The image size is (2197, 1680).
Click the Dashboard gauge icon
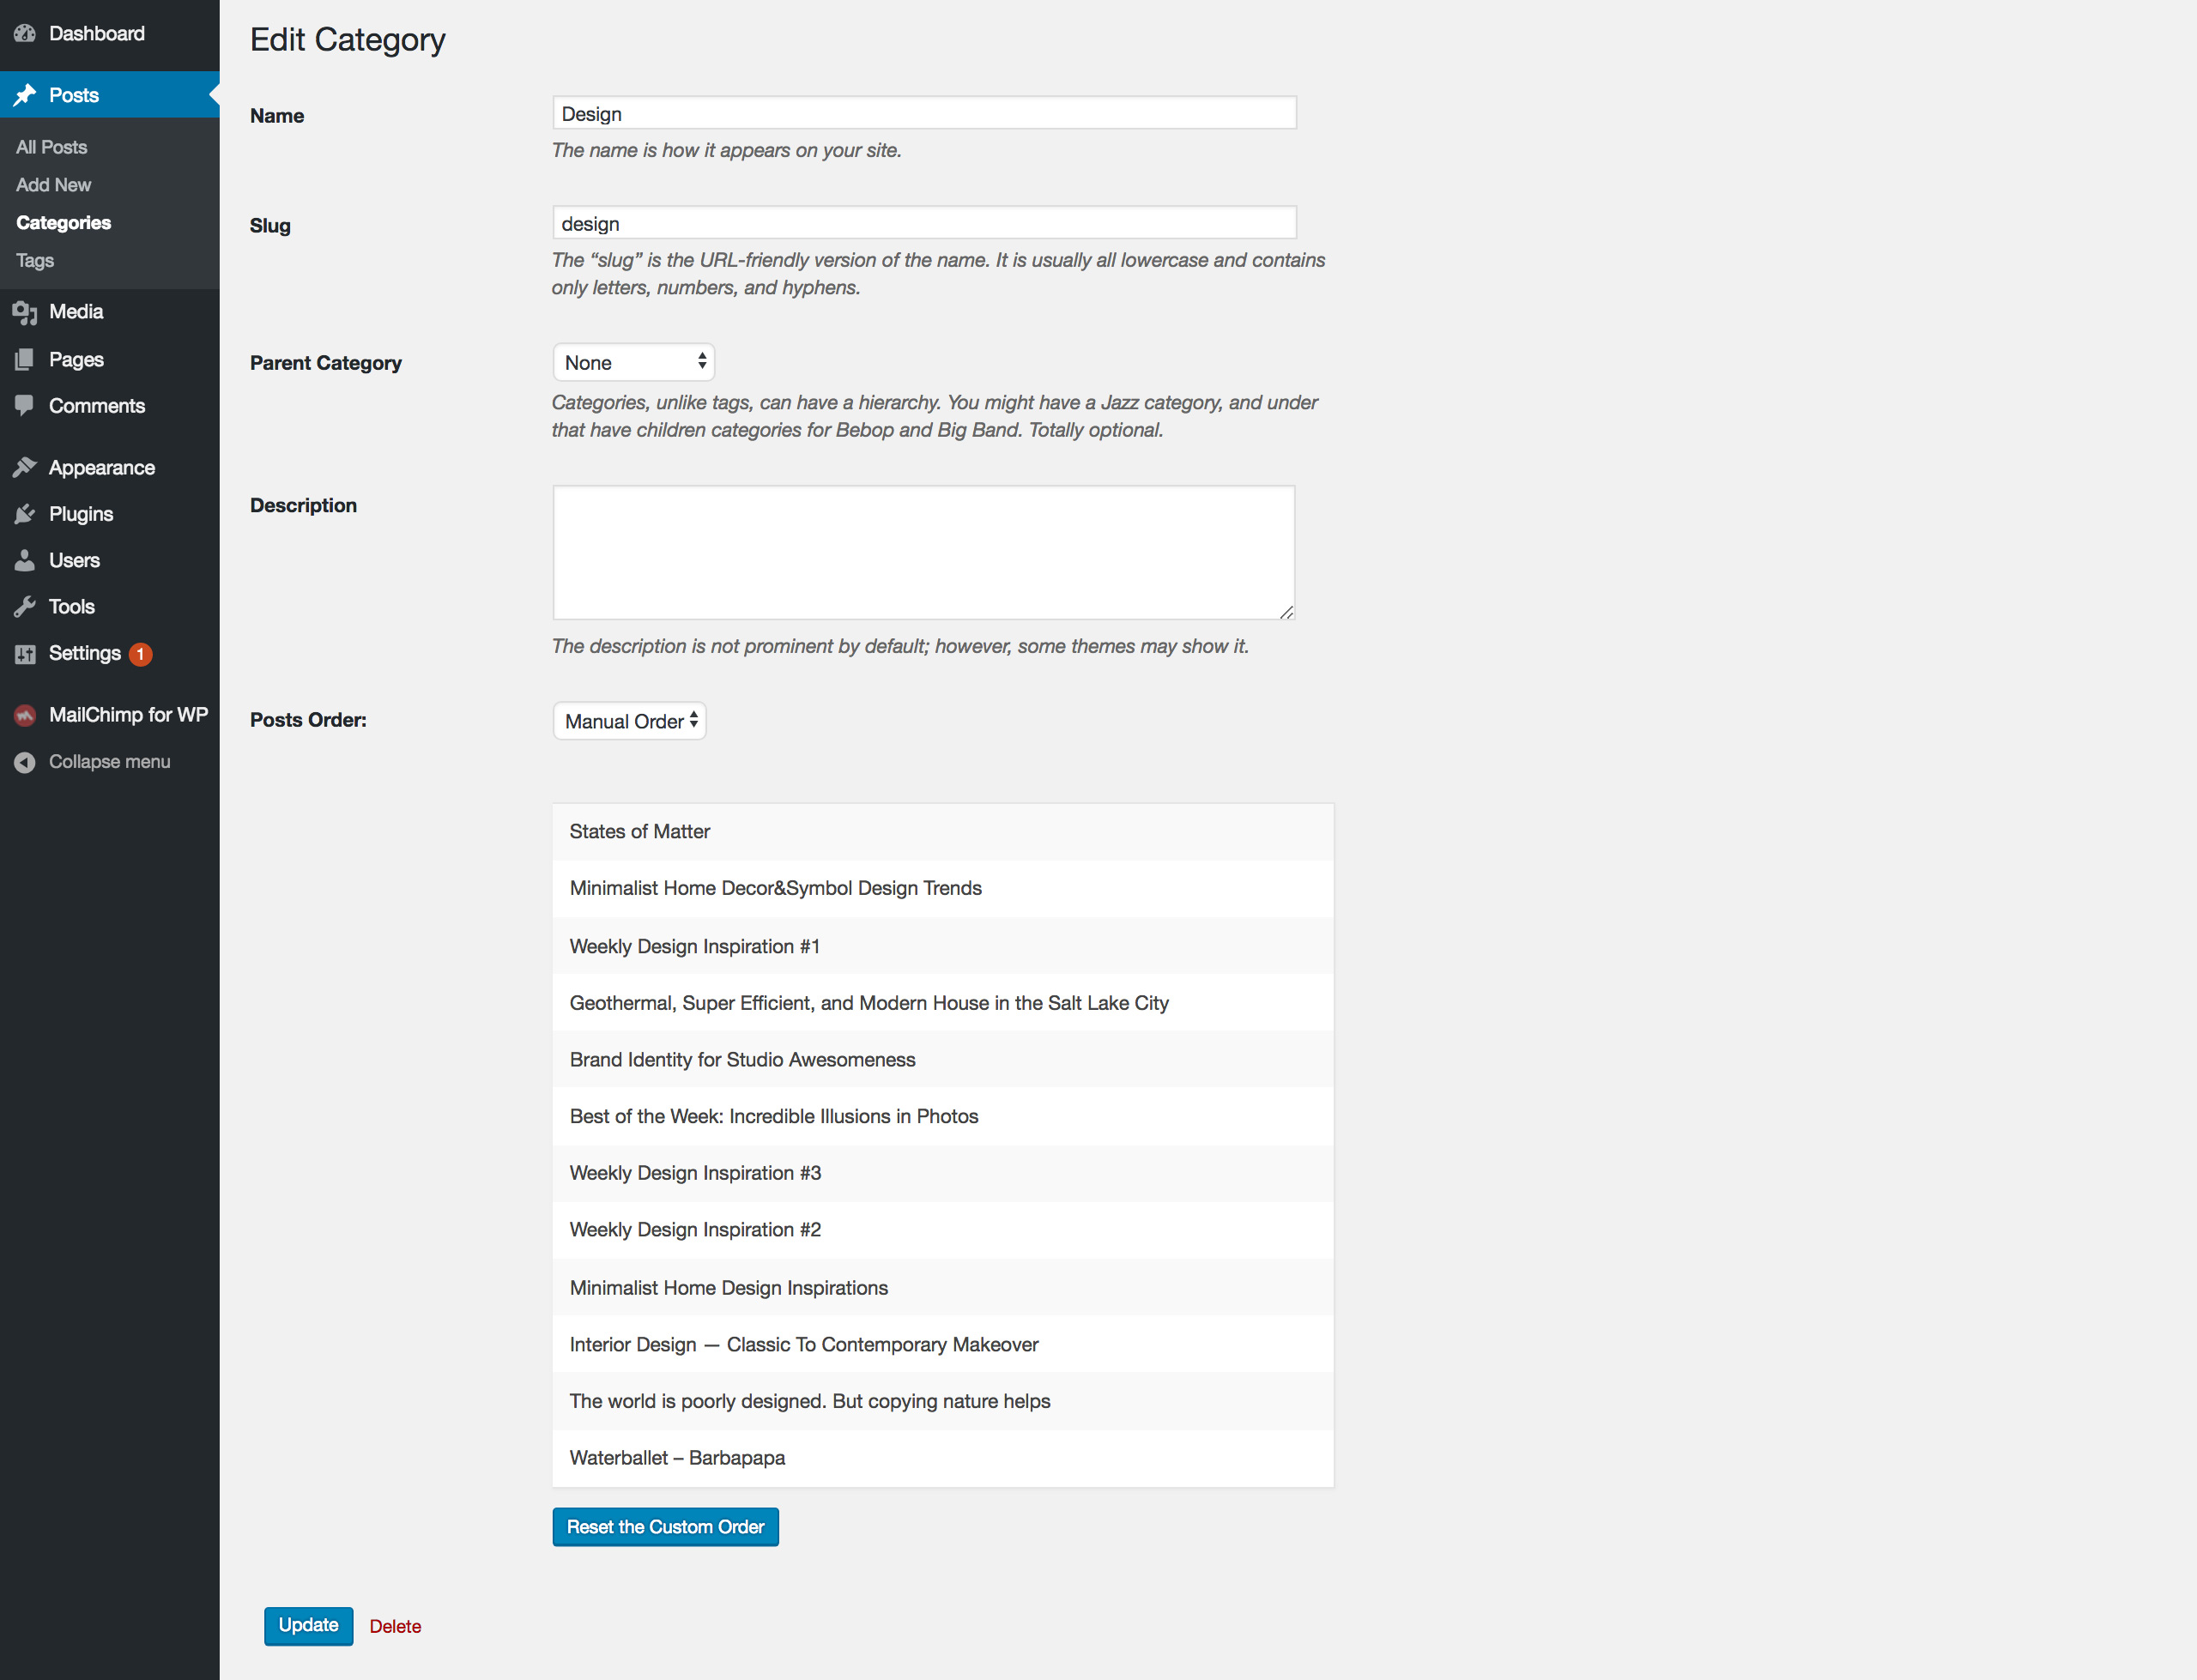click(25, 34)
